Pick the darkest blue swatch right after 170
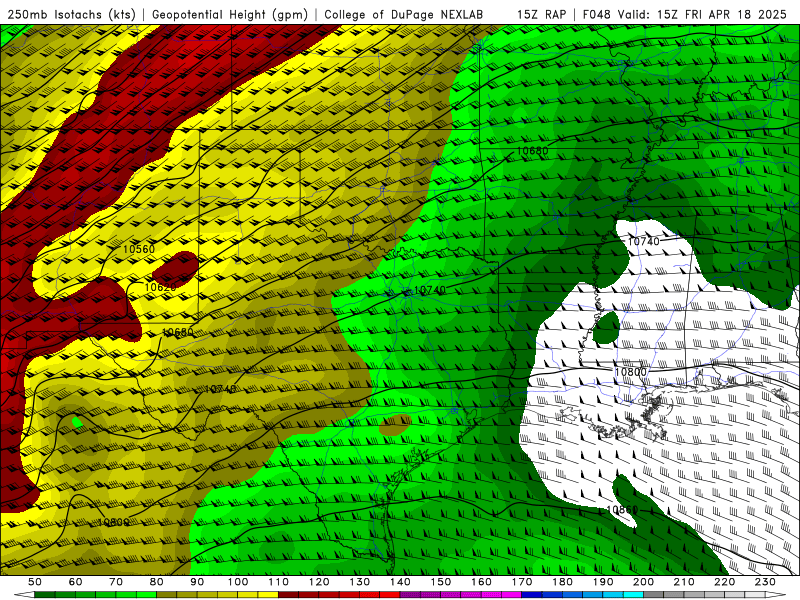800x600 pixels. coord(532,595)
